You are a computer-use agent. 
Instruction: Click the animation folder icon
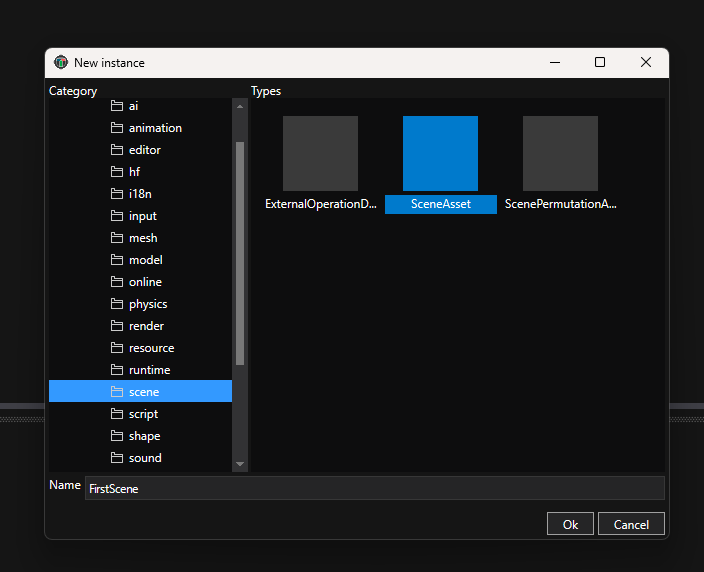pyautogui.click(x=117, y=128)
